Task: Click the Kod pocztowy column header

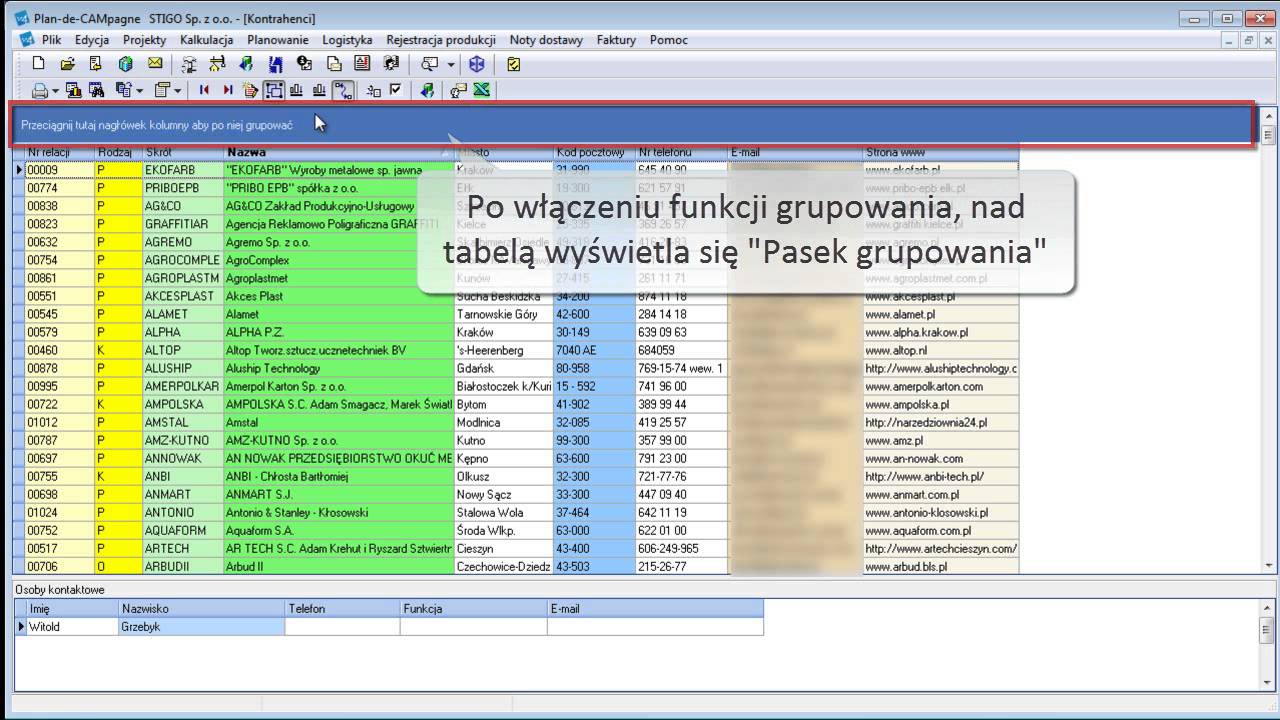Action: (x=595, y=152)
